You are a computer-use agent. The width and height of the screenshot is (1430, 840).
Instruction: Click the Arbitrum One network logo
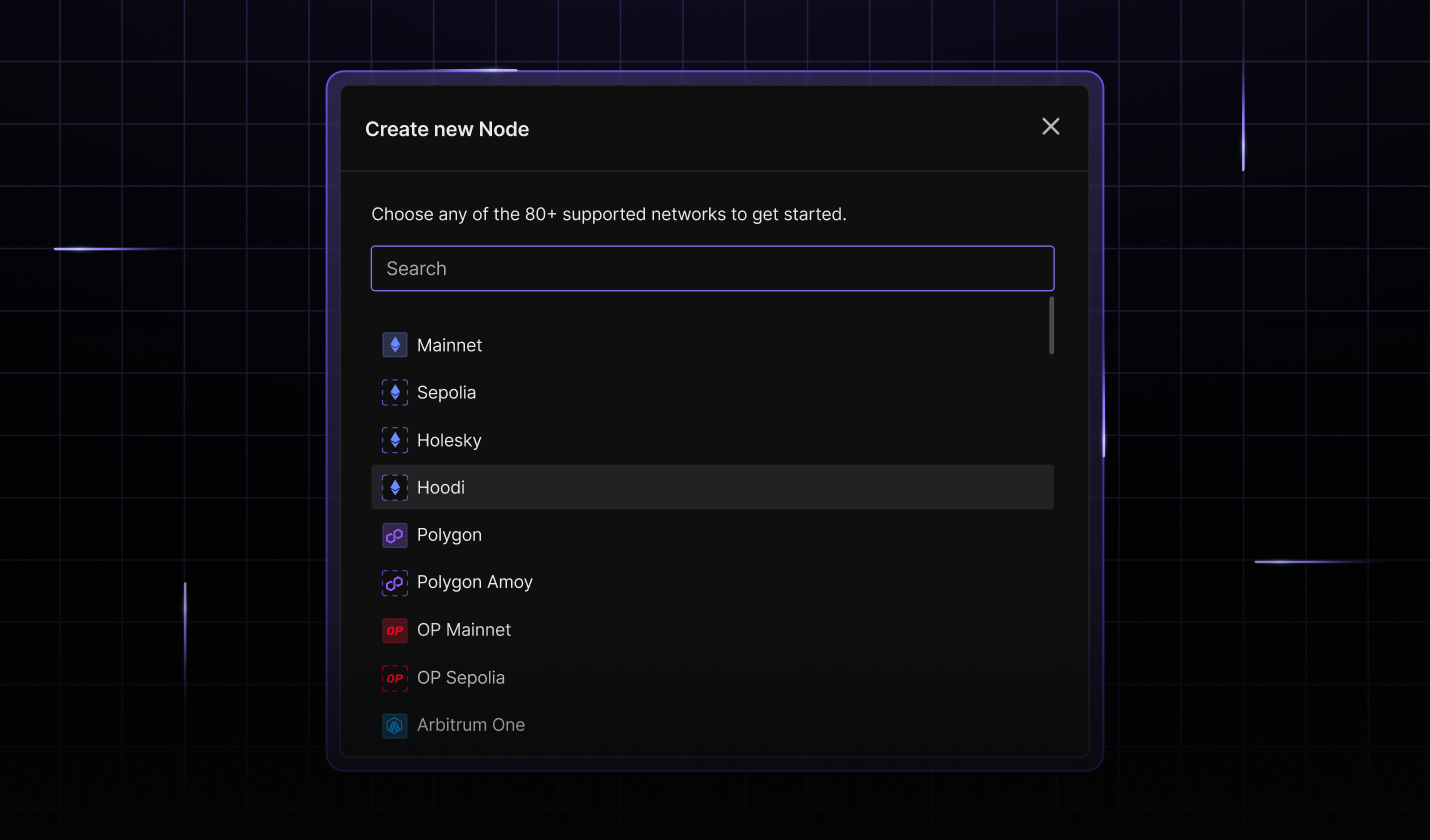(394, 725)
